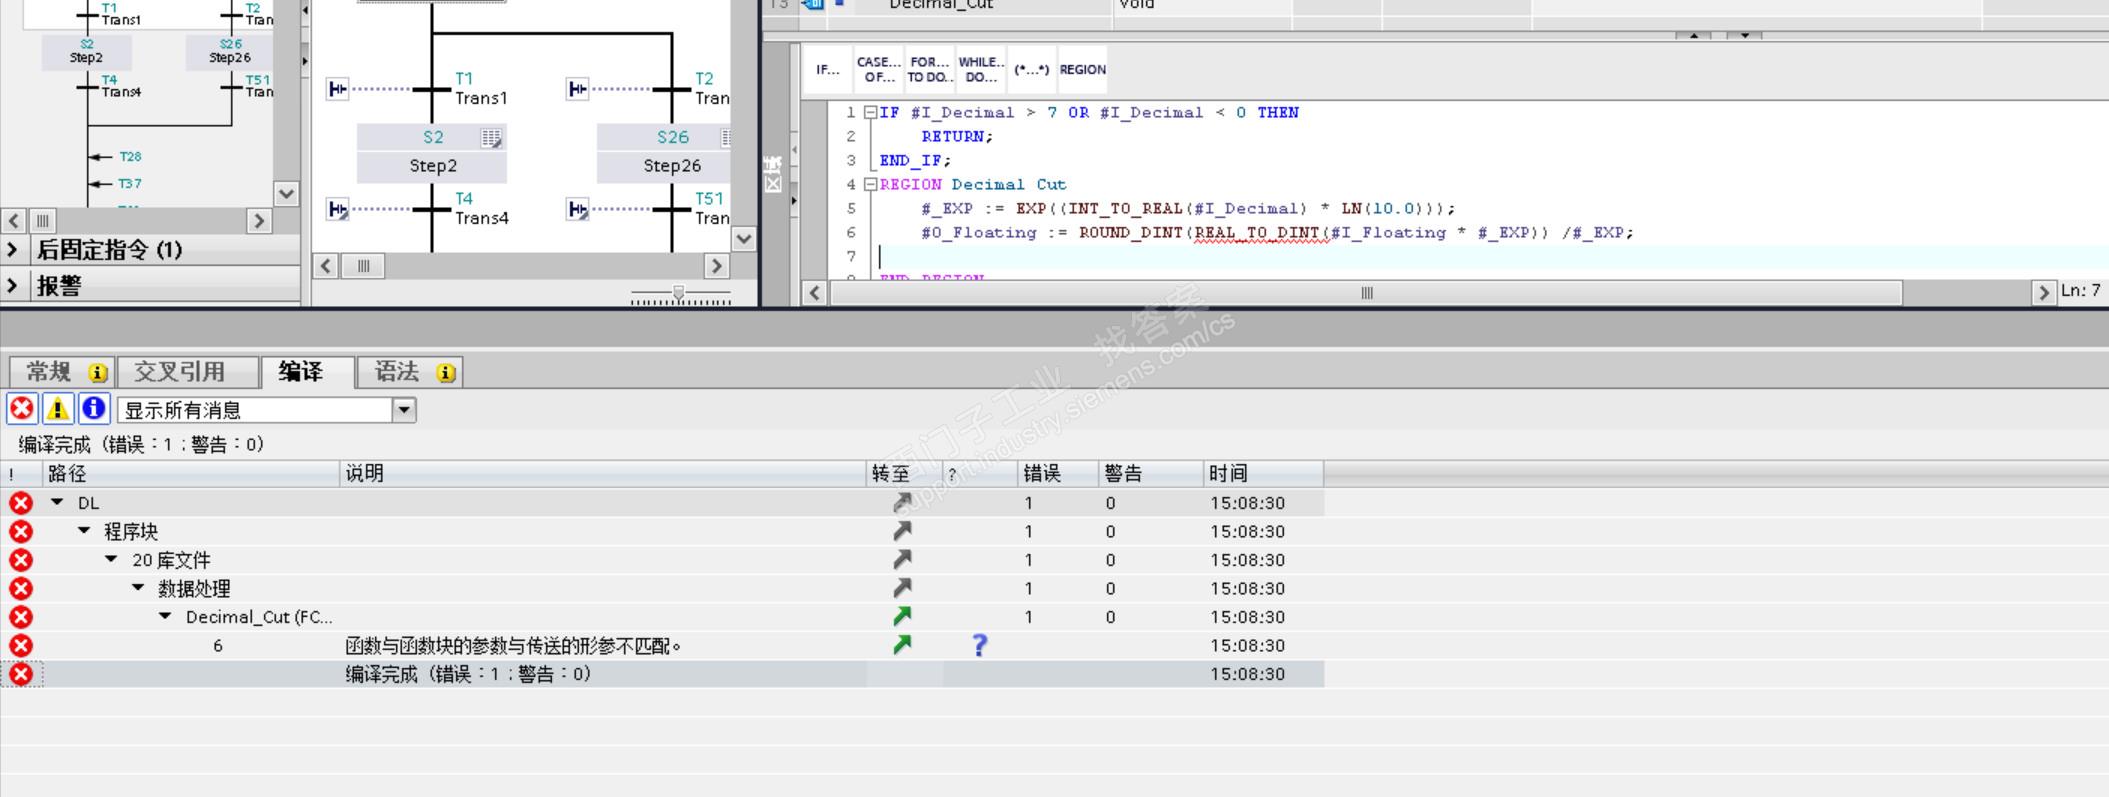Insert a WHILE DO loop template
The image size is (2109, 797).
pyautogui.click(x=981, y=70)
